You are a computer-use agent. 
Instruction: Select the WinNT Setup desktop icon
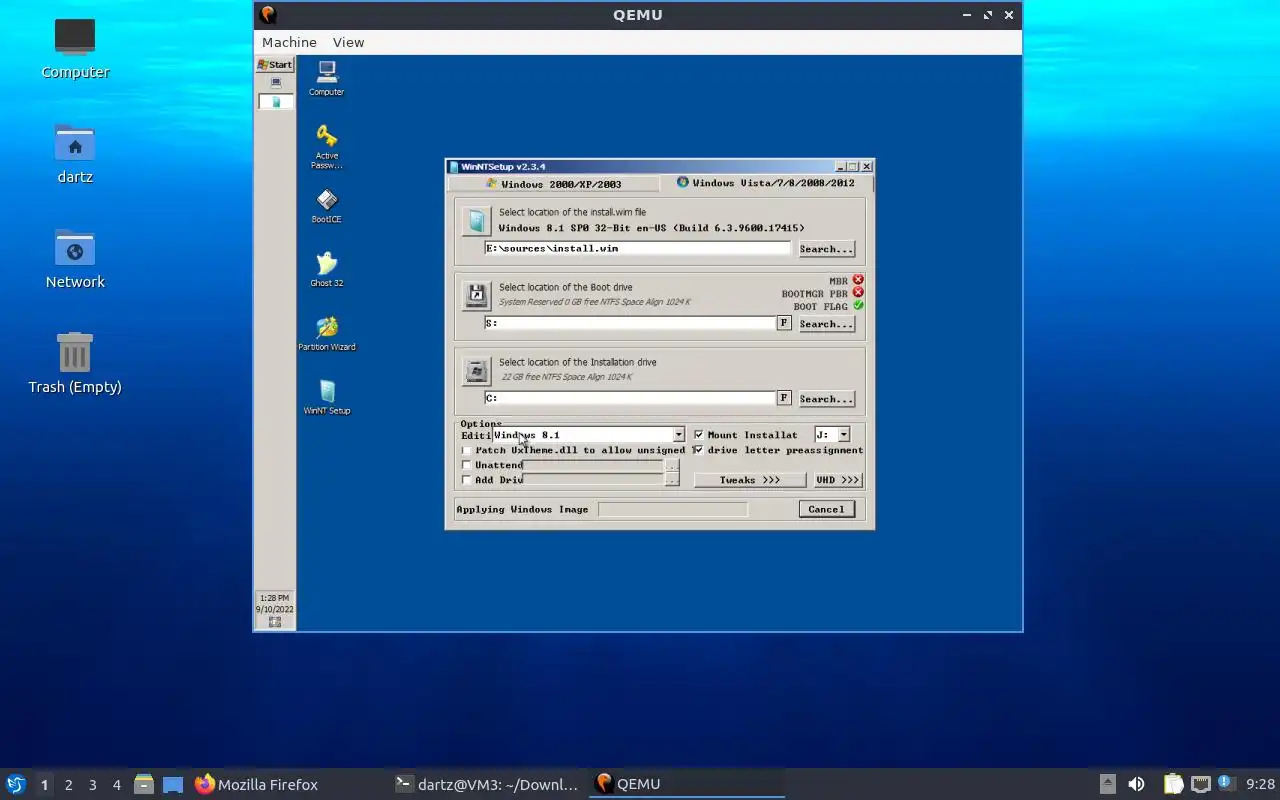(x=326, y=397)
